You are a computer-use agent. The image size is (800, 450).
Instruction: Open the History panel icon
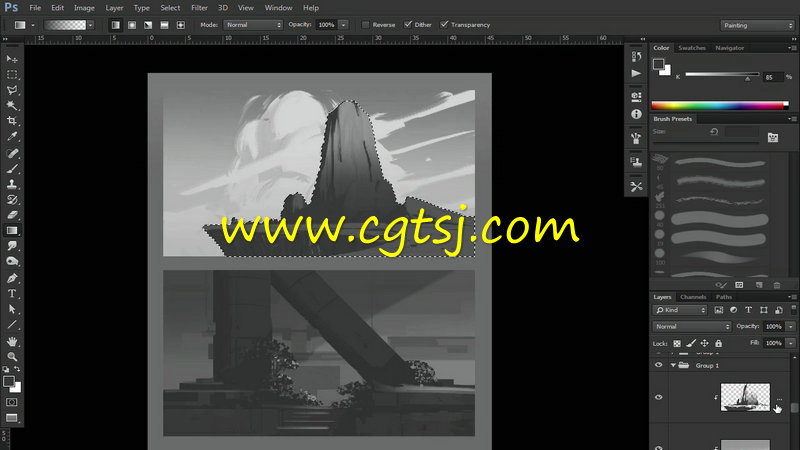point(636,56)
